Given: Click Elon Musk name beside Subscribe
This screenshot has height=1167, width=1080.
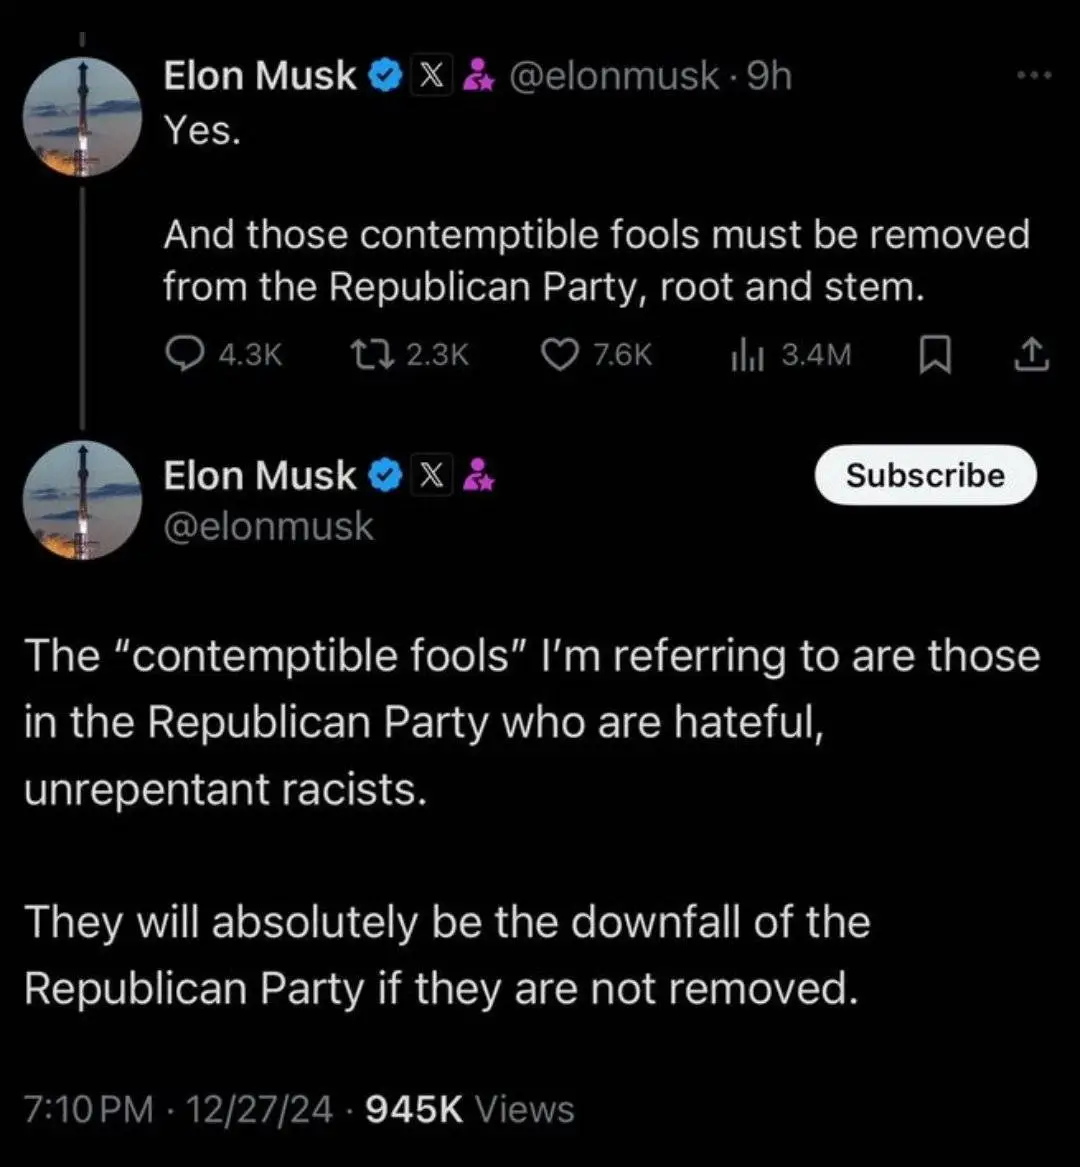Looking at the screenshot, I should pyautogui.click(x=260, y=476).
